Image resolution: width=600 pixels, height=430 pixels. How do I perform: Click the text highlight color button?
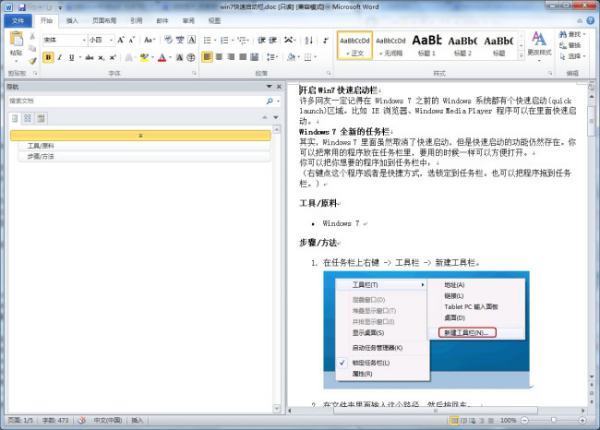[x=144, y=57]
